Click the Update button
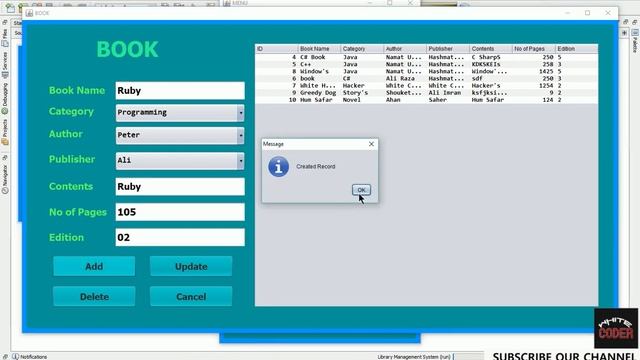Image resolution: width=640 pixels, height=360 pixels. point(191,266)
